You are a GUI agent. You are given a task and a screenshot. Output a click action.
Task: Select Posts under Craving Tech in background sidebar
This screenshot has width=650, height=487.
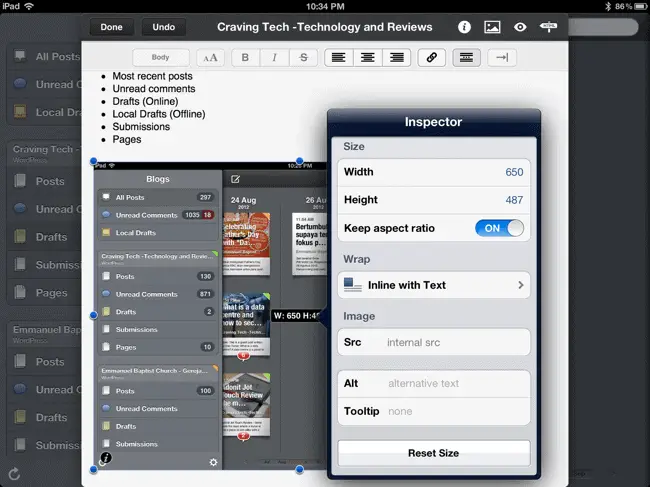pos(46,181)
